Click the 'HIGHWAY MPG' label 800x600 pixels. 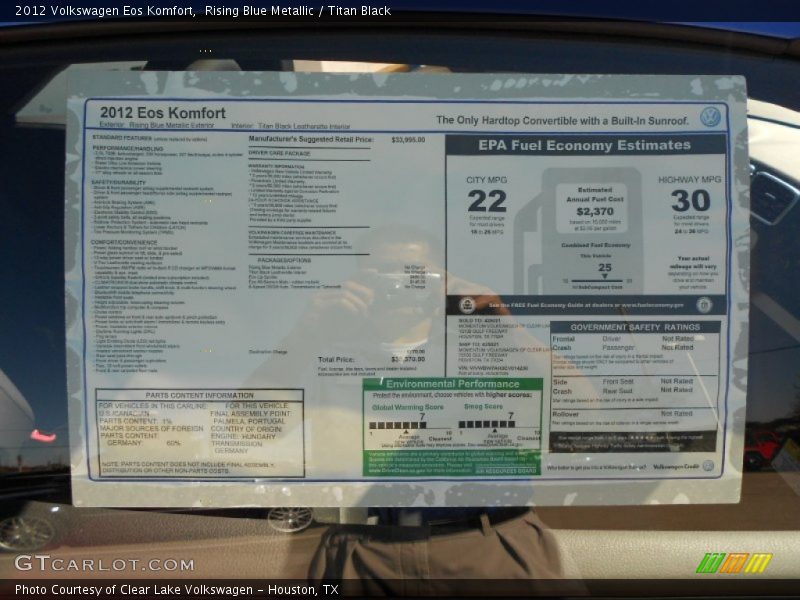(x=689, y=180)
